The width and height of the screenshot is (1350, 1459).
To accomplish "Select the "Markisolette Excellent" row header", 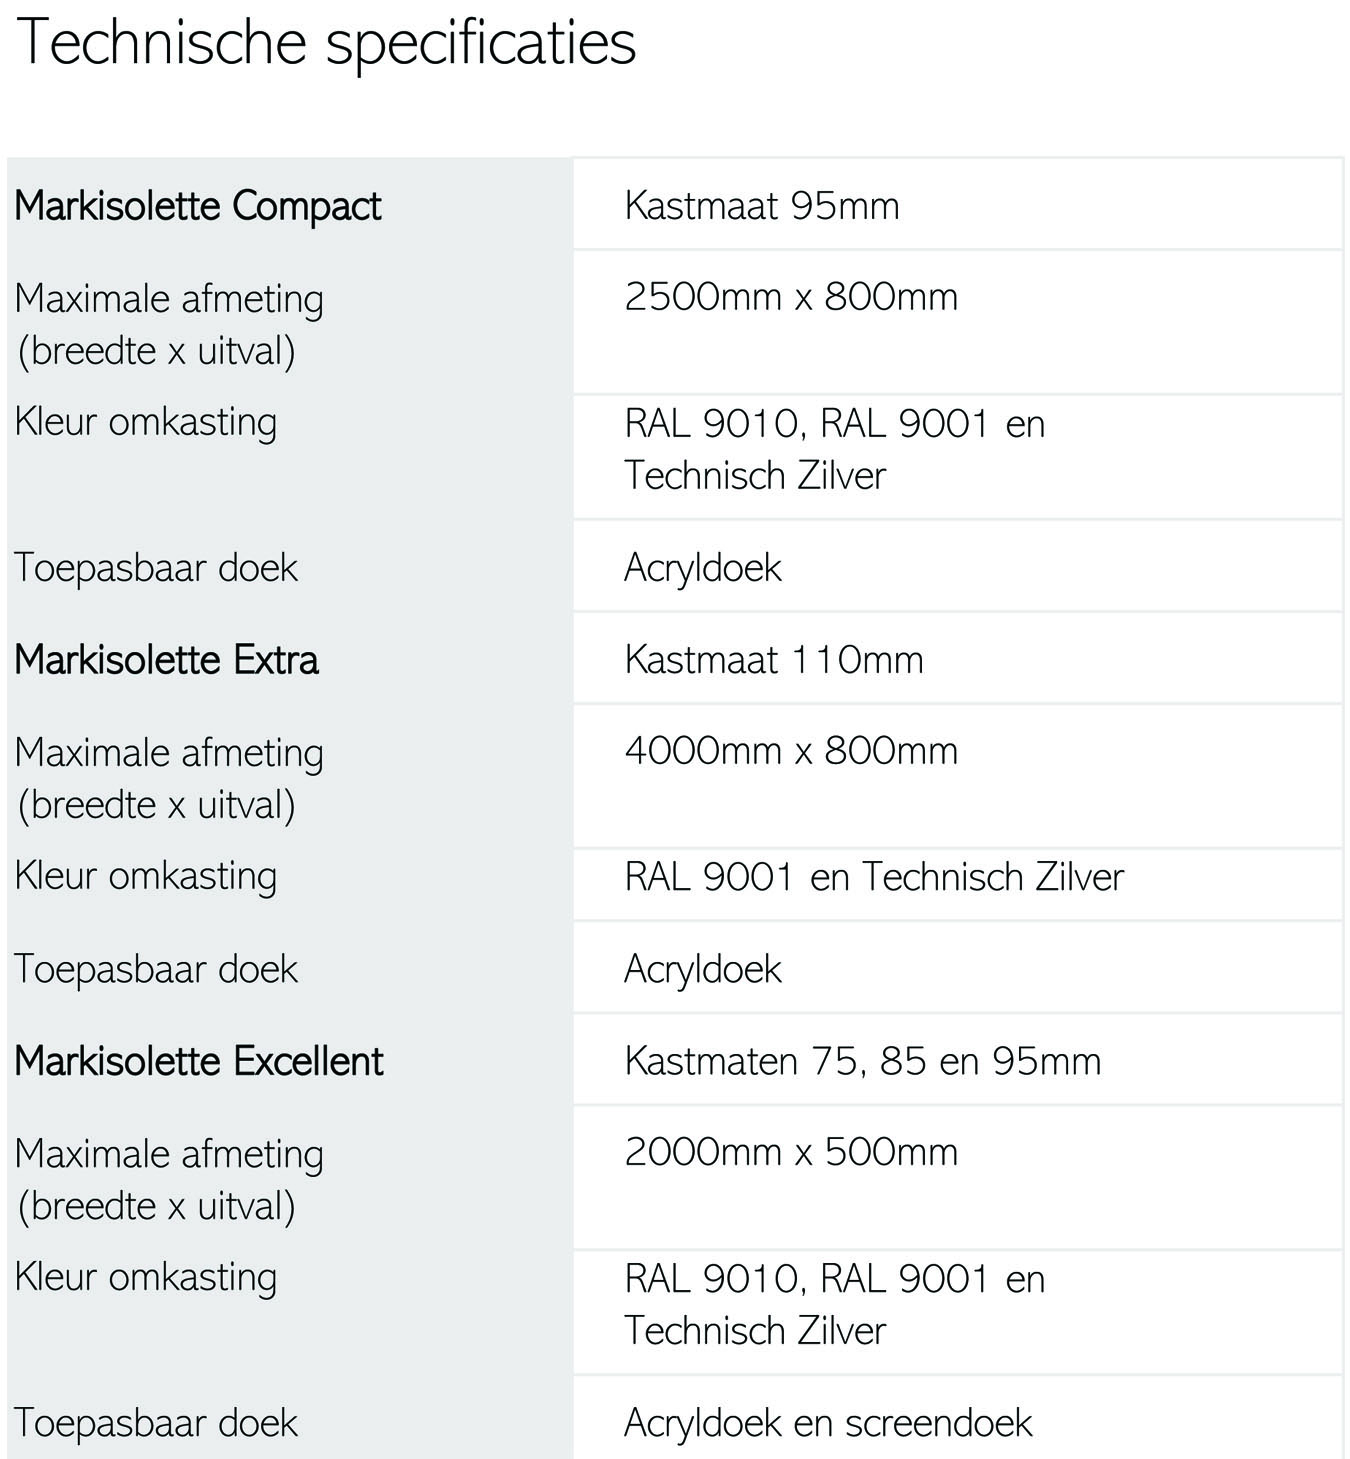I will click(199, 1061).
